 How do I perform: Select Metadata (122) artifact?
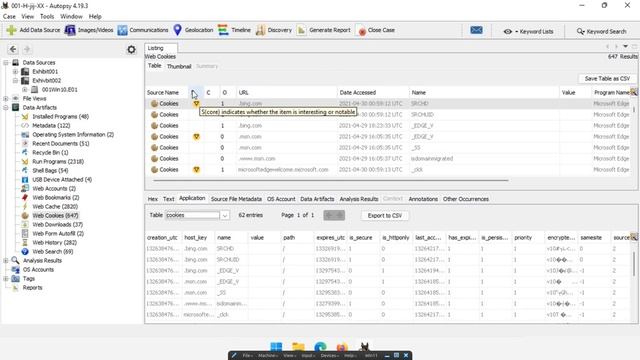point(51,126)
